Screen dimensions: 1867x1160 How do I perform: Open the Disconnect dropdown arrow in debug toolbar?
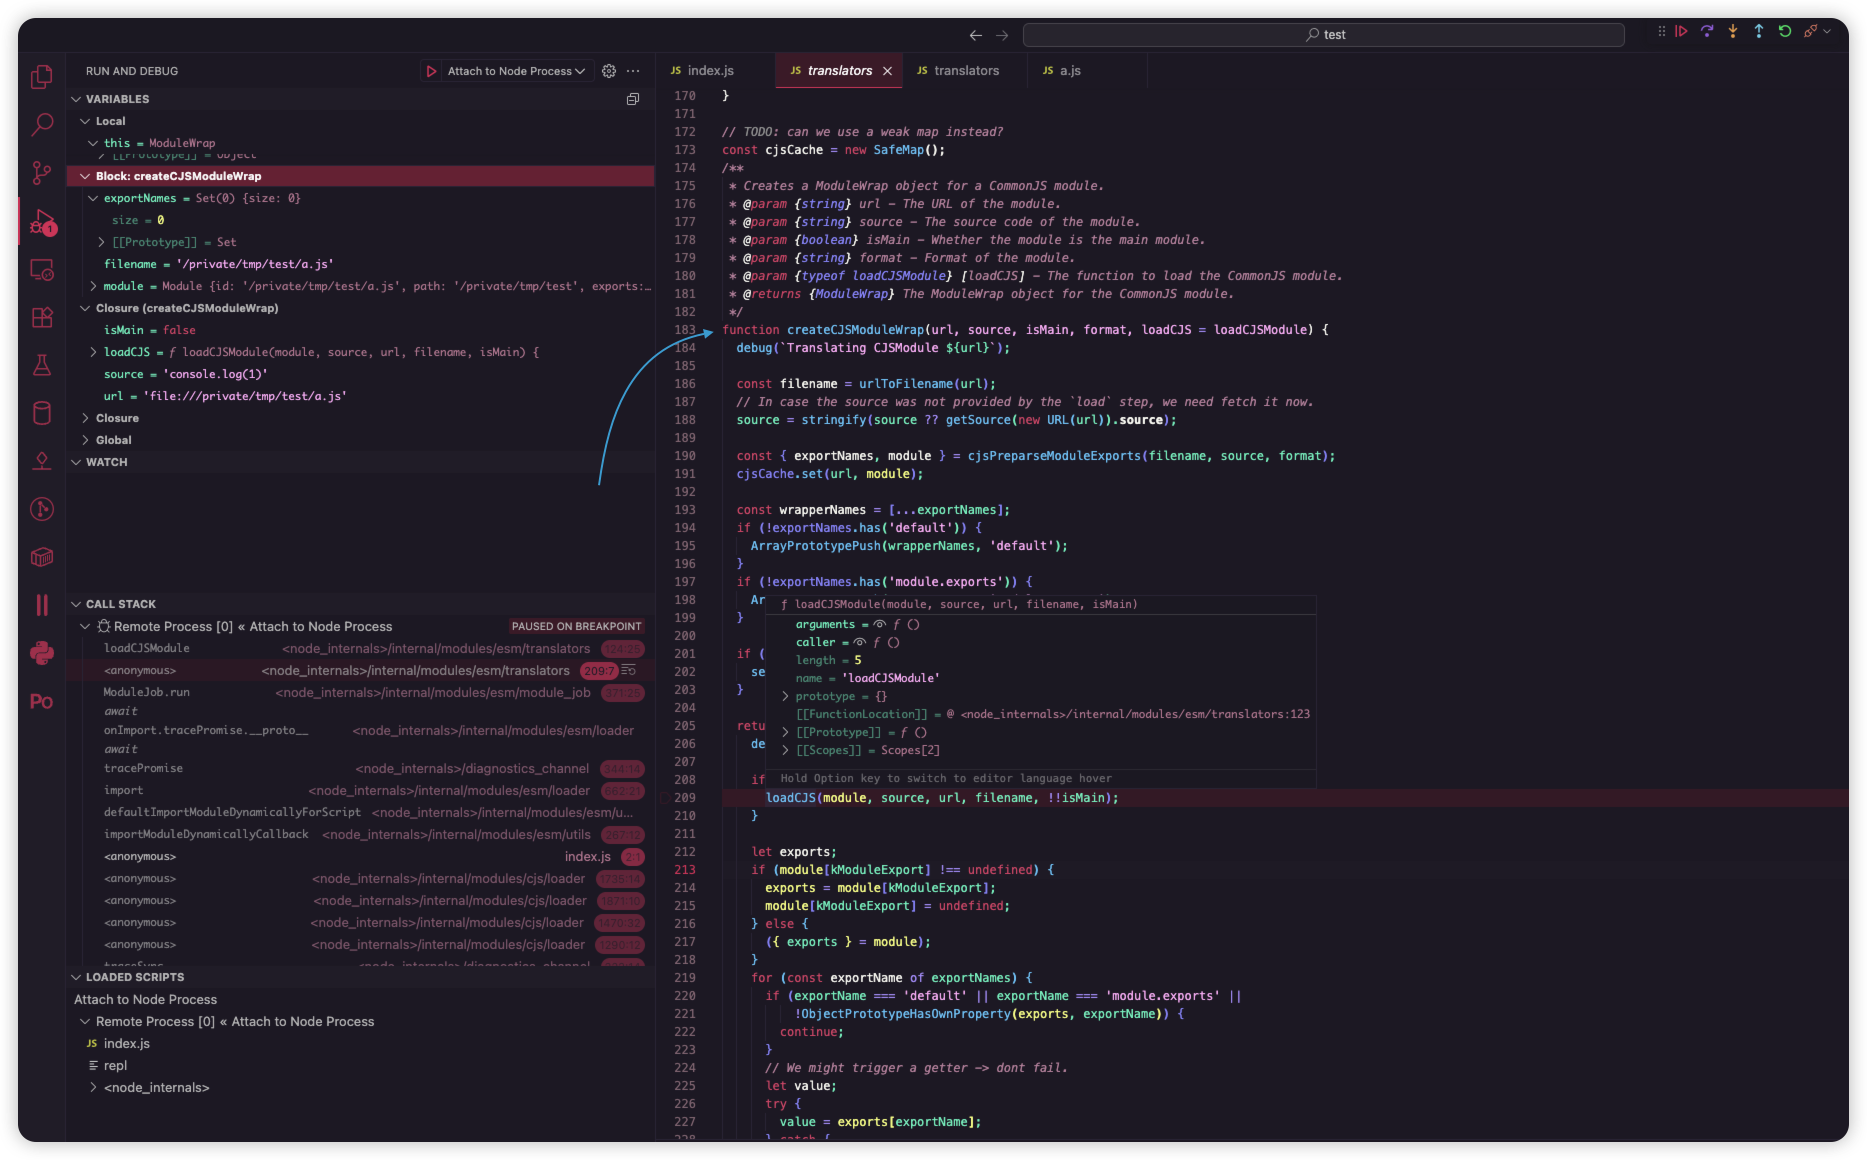click(1827, 32)
